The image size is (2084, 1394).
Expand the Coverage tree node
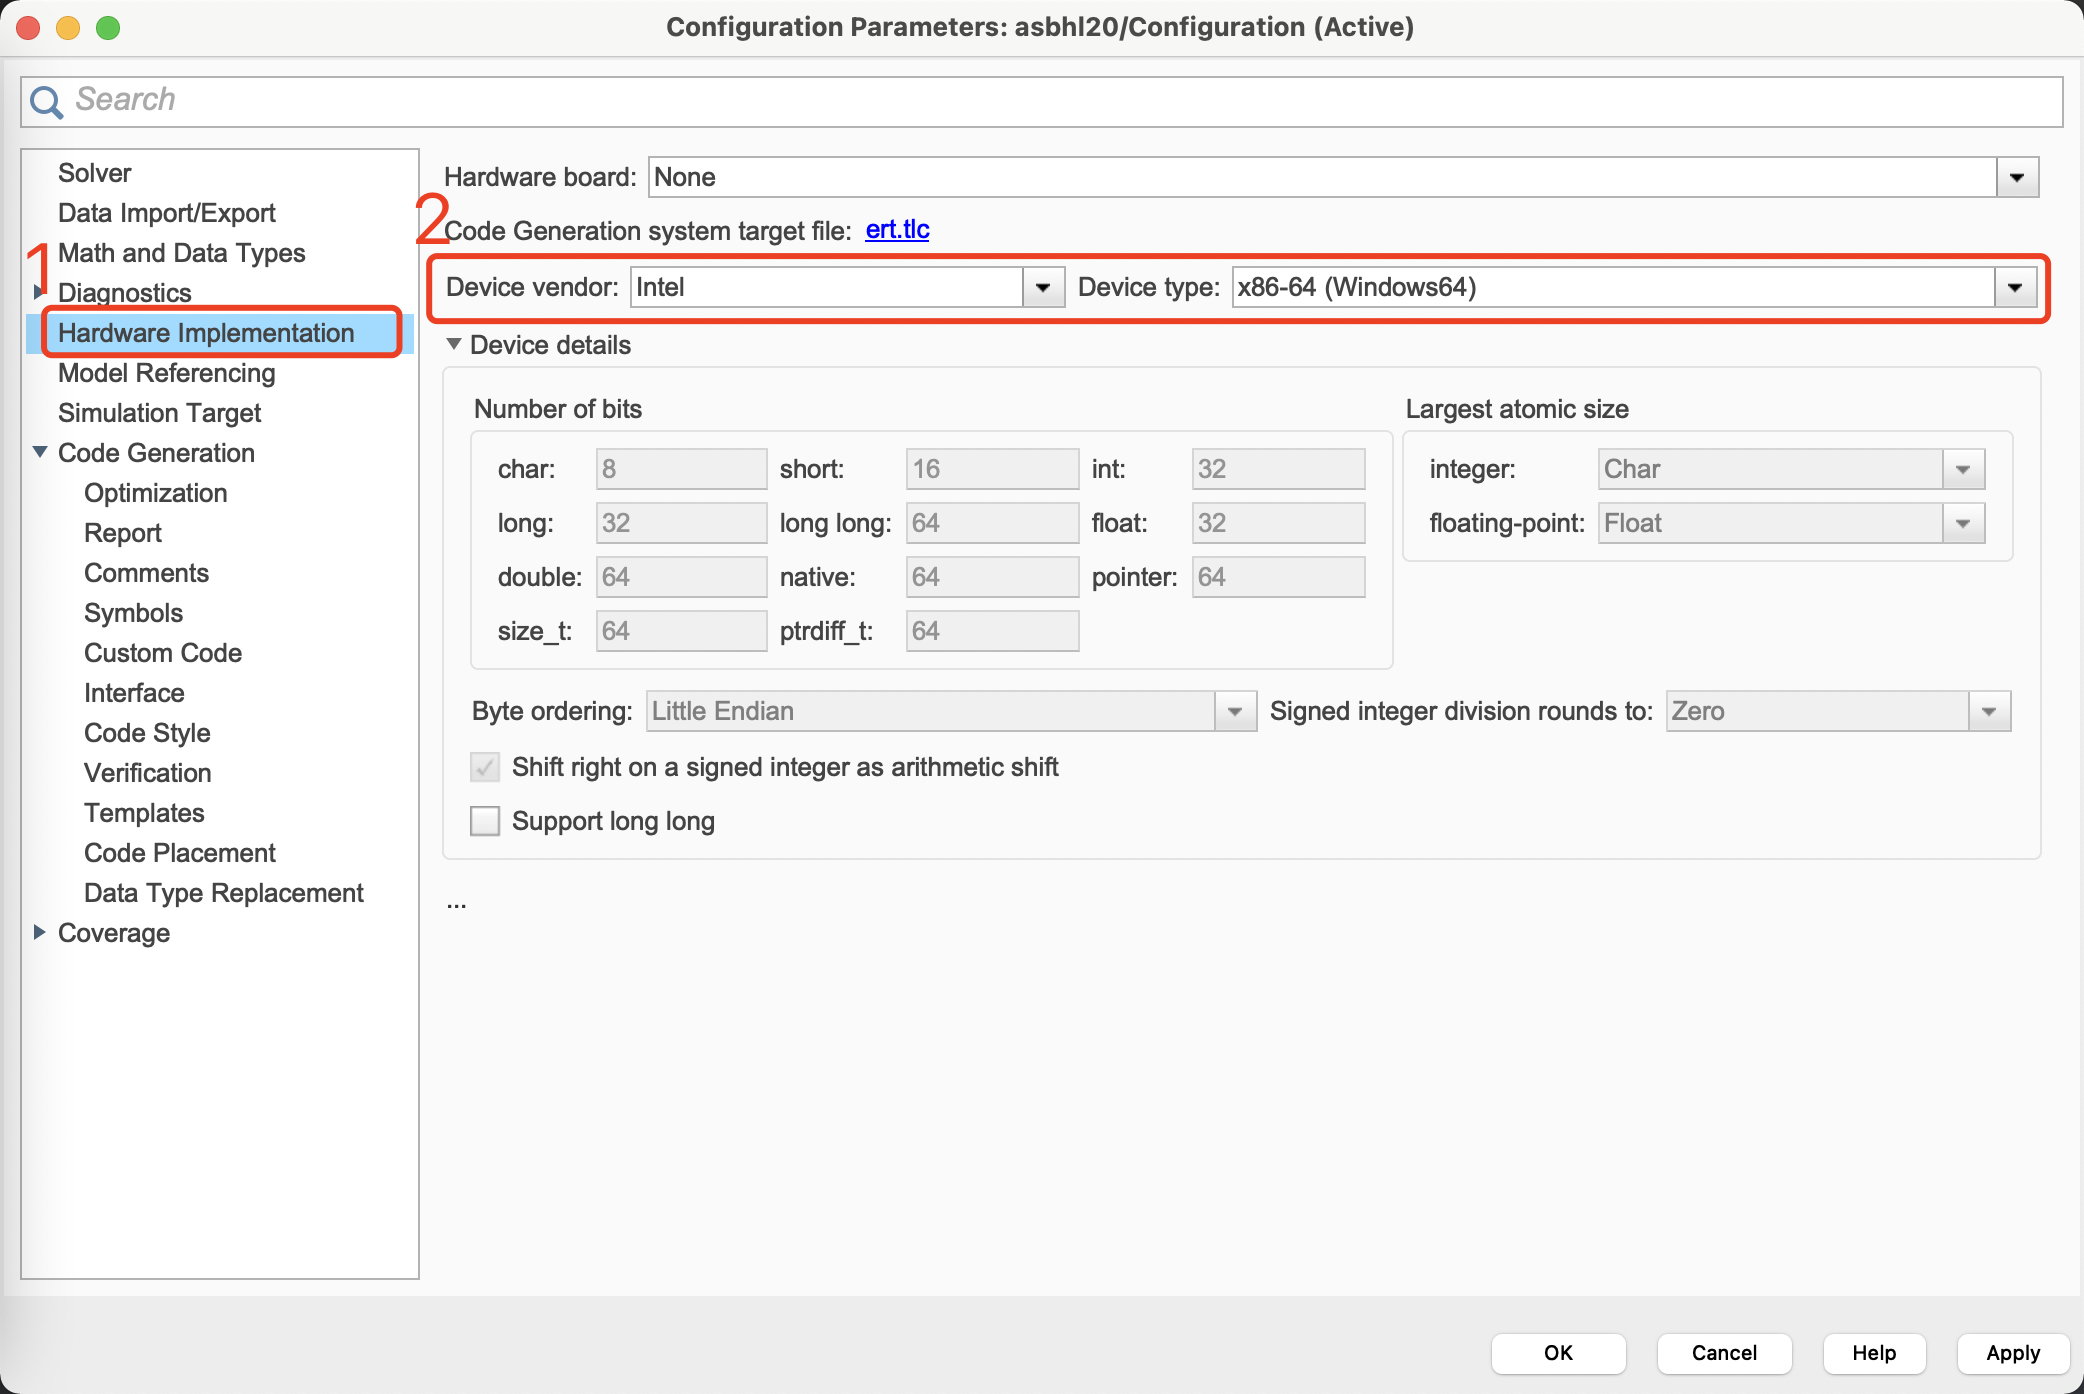pyautogui.click(x=40, y=932)
